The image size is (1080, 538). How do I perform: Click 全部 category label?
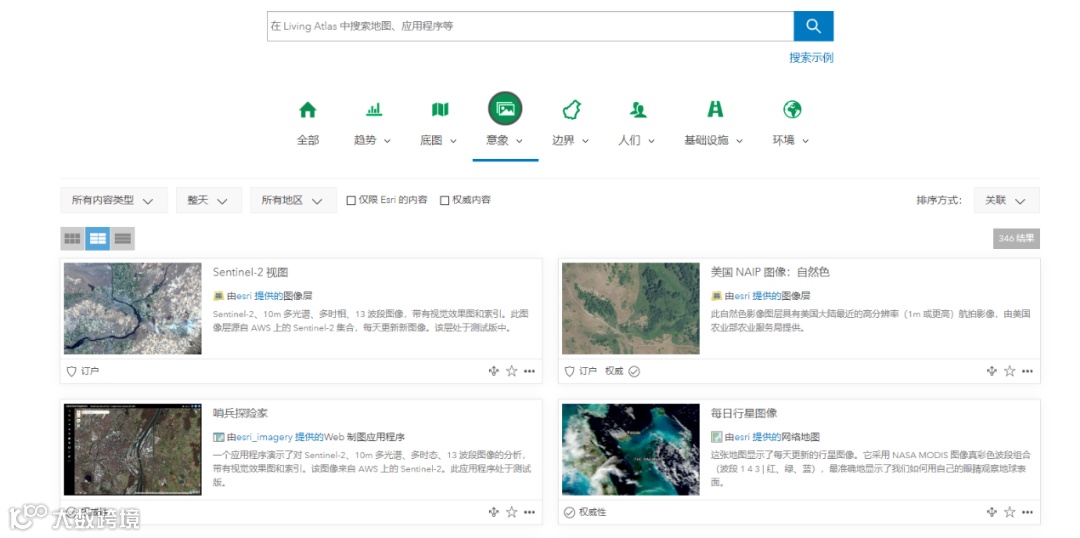click(x=308, y=140)
